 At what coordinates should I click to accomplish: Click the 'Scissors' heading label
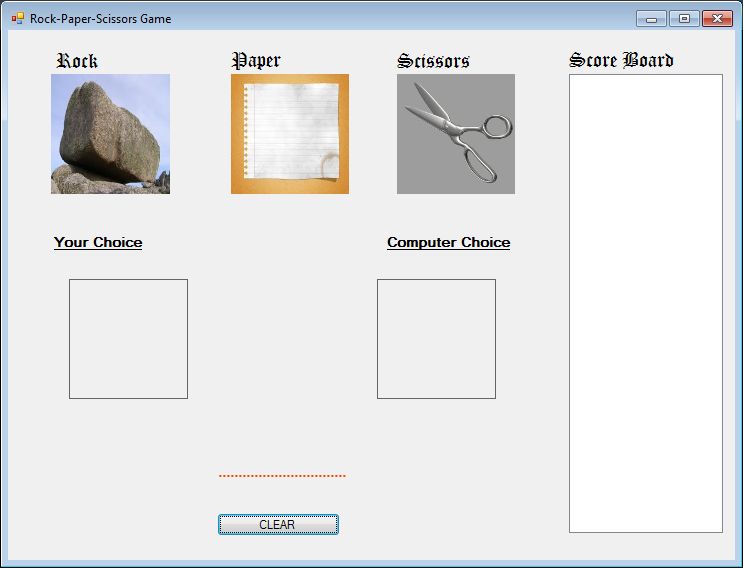click(434, 61)
